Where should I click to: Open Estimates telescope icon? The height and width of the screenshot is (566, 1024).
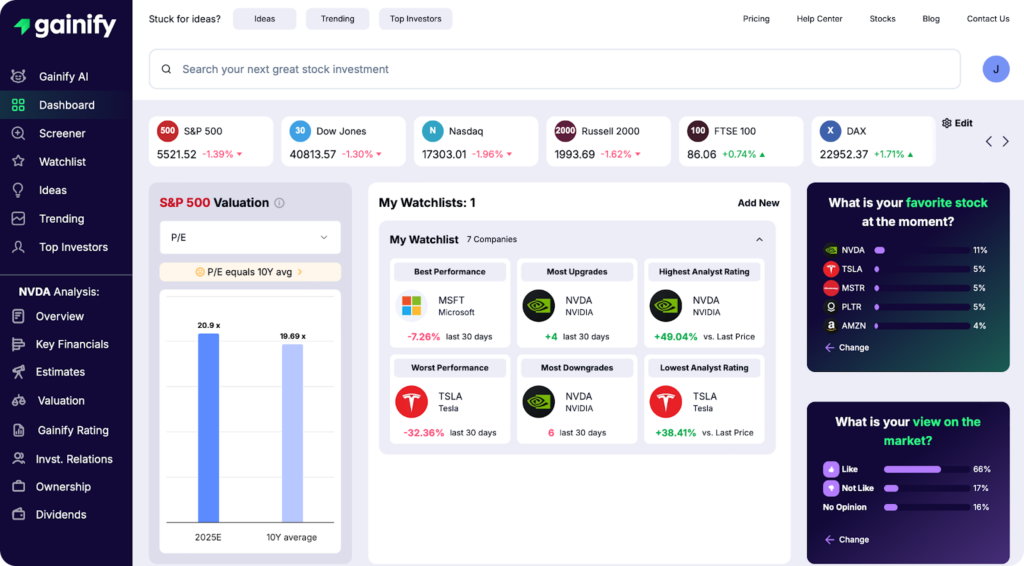click(18, 371)
